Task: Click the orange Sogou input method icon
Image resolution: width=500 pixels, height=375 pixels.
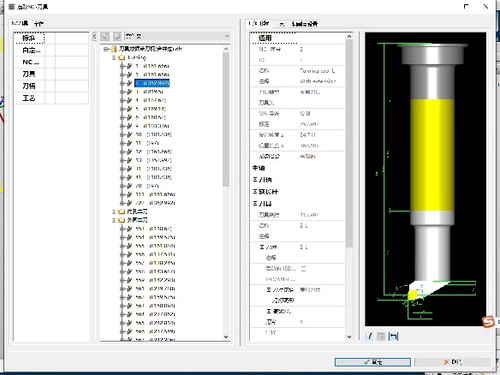Action: coord(488,322)
